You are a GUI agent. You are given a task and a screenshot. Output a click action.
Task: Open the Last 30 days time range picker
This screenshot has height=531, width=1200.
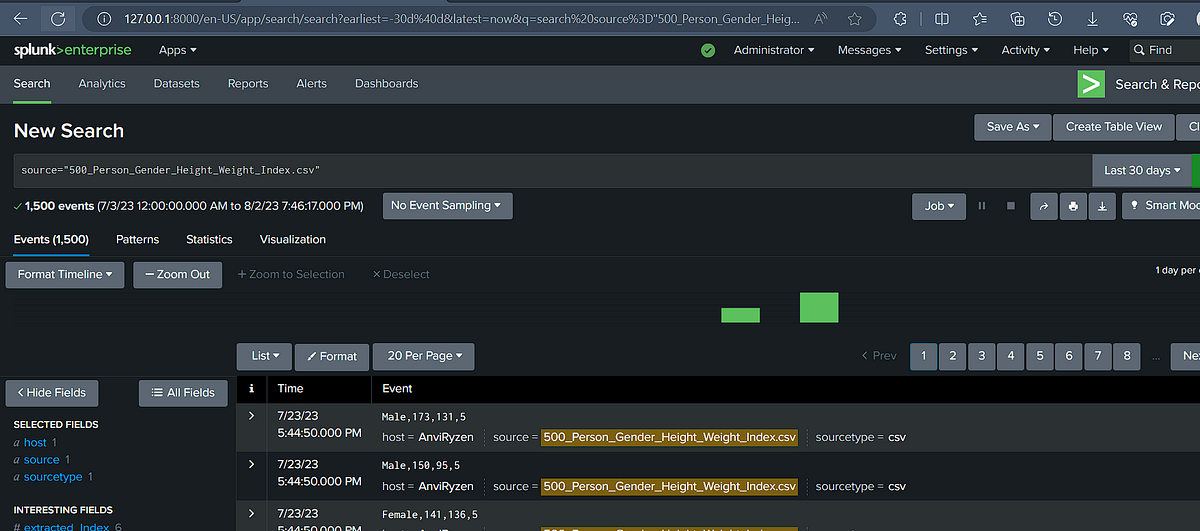click(x=1142, y=170)
